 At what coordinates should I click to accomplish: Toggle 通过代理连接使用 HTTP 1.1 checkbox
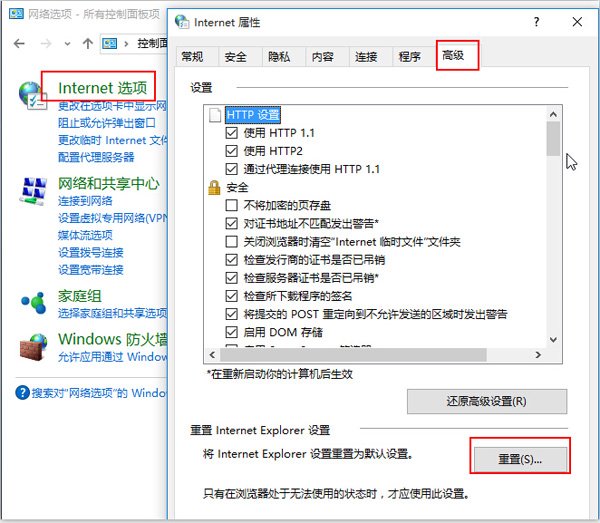coord(232,169)
